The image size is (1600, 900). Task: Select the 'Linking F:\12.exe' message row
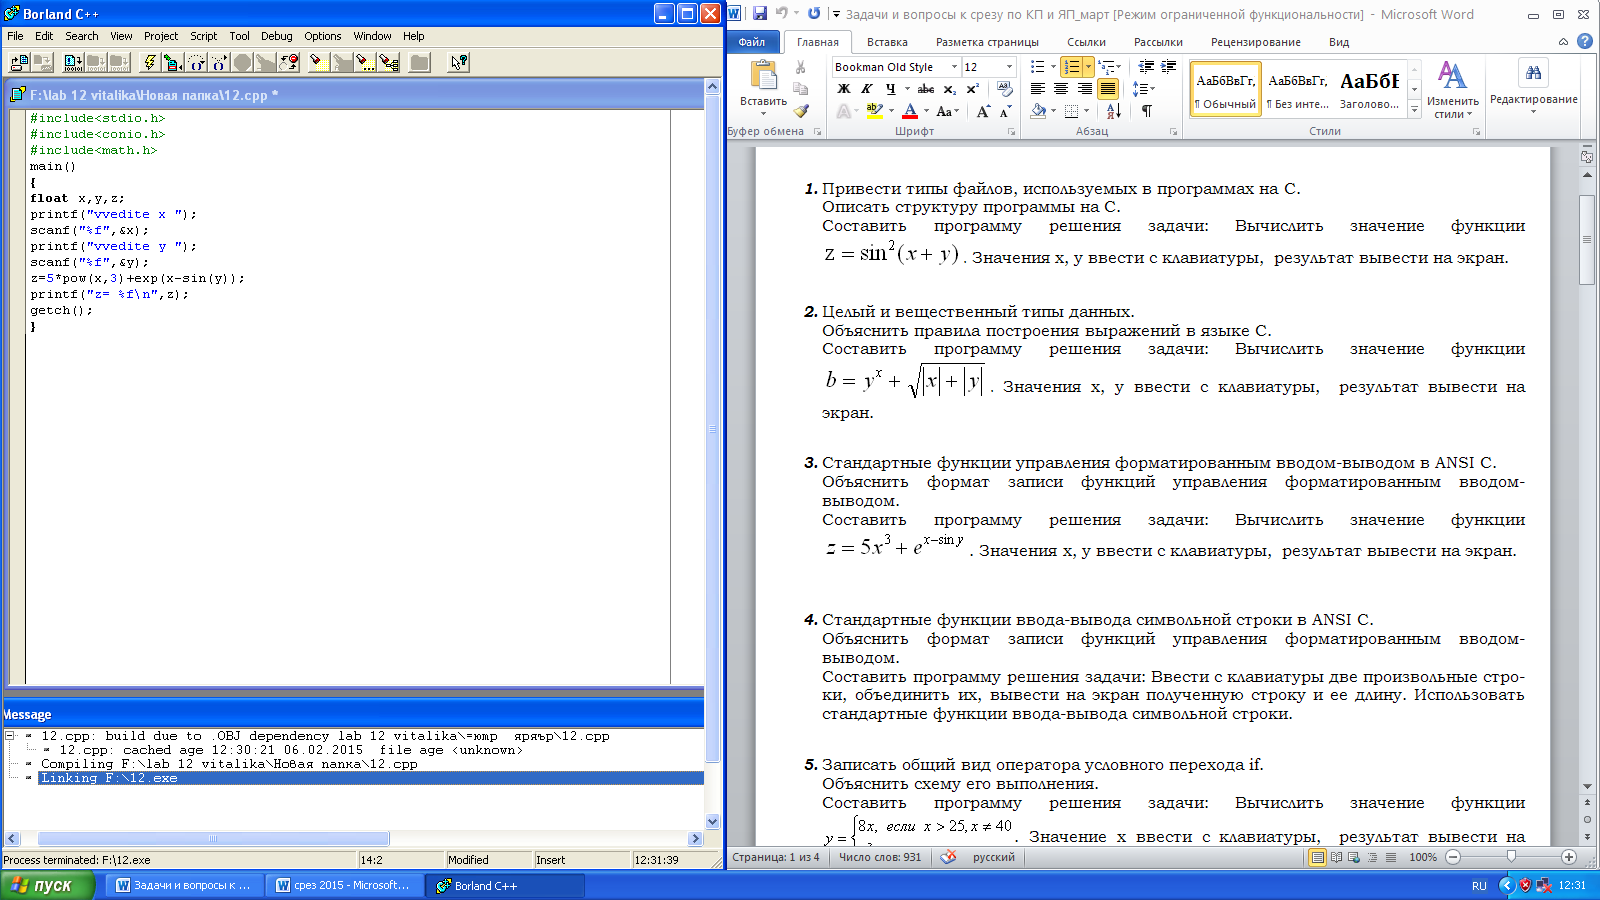click(370, 778)
